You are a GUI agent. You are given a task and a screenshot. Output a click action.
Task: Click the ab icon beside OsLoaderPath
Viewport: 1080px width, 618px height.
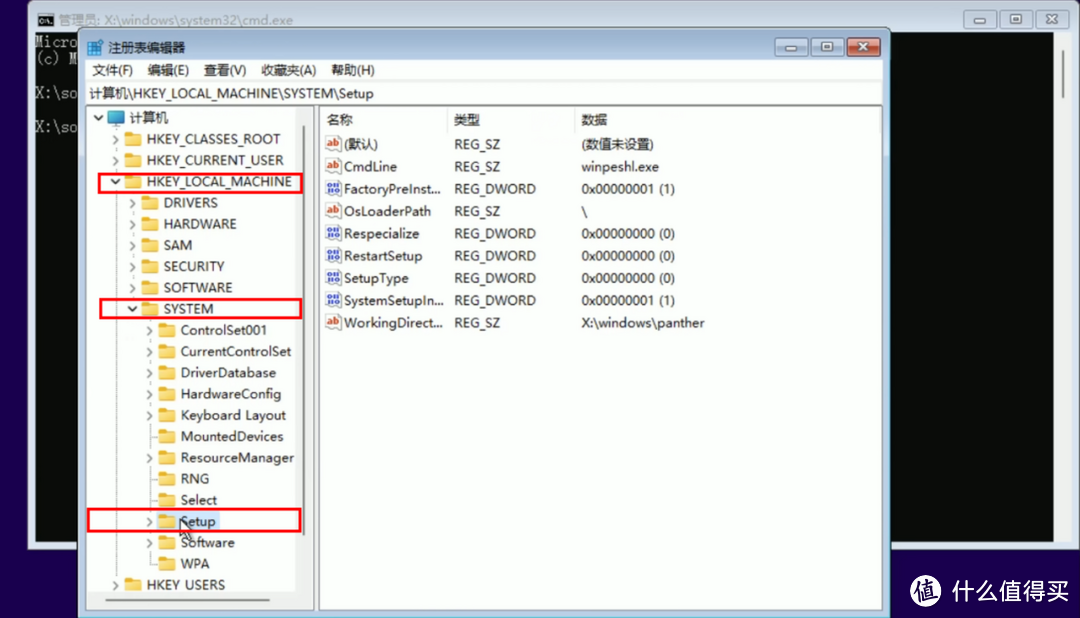pyautogui.click(x=332, y=211)
